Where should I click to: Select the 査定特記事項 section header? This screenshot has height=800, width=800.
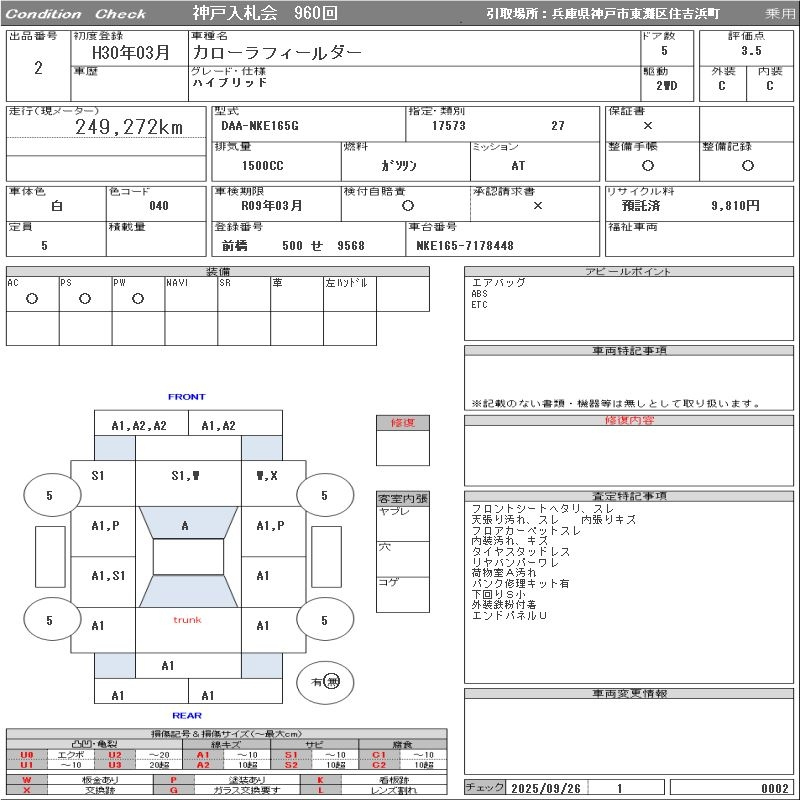click(x=630, y=496)
